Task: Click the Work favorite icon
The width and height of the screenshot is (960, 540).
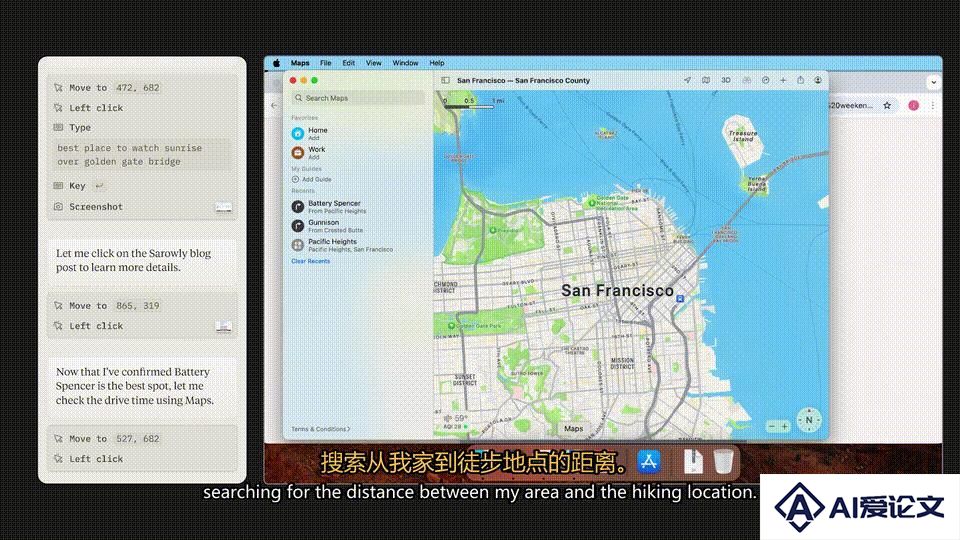Action: [x=298, y=152]
